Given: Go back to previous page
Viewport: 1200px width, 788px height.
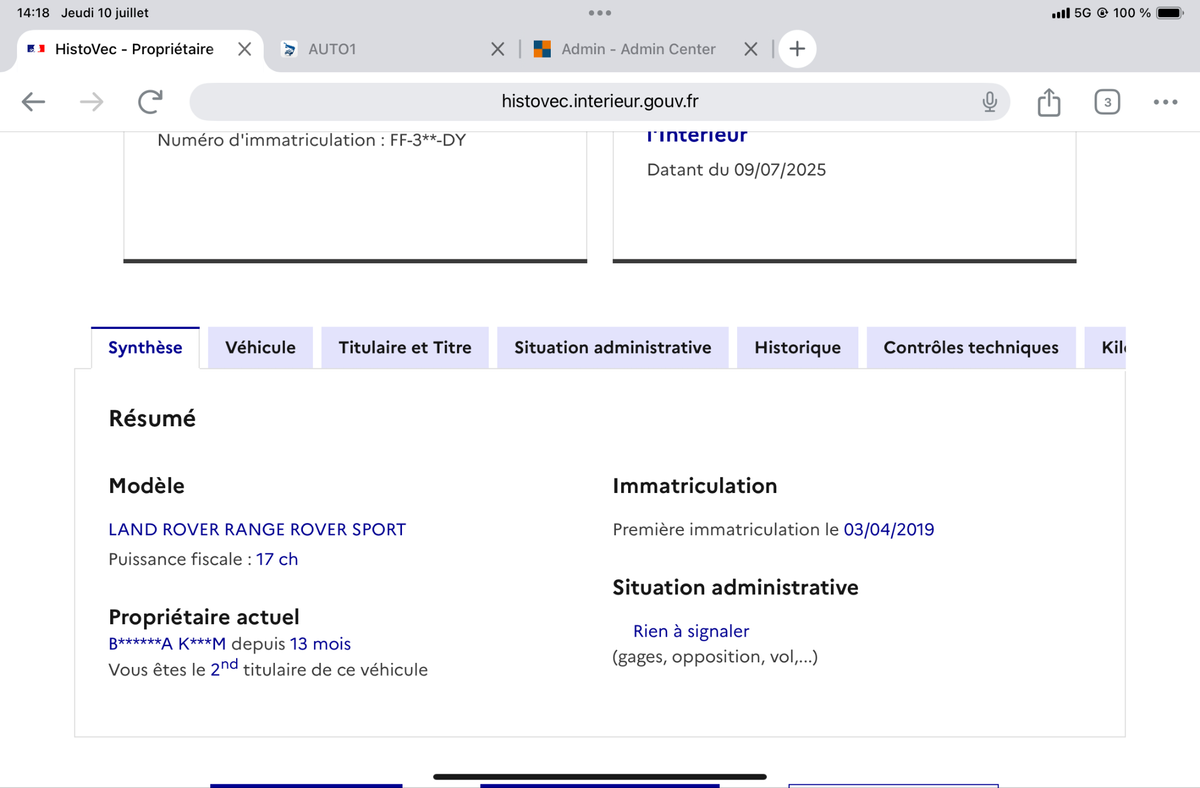Looking at the screenshot, I should pyautogui.click(x=34, y=101).
